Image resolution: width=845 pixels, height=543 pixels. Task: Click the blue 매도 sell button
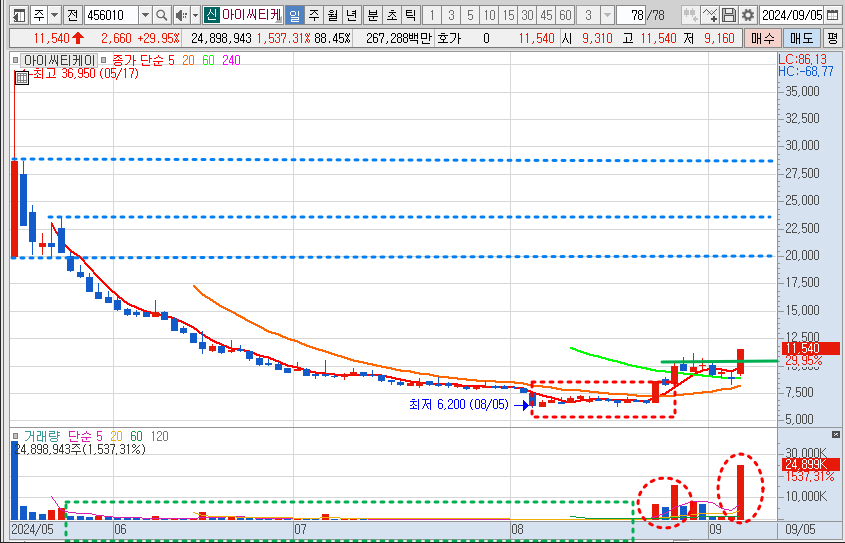coord(801,38)
